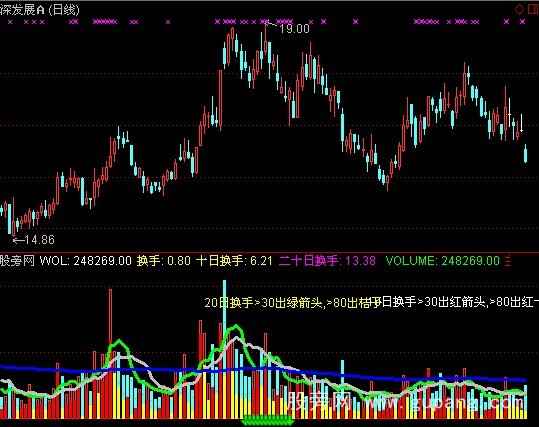This screenshot has height=427, width=539.
Task: Click the 二十日换手: 13.38 reading
Action: coord(327,261)
